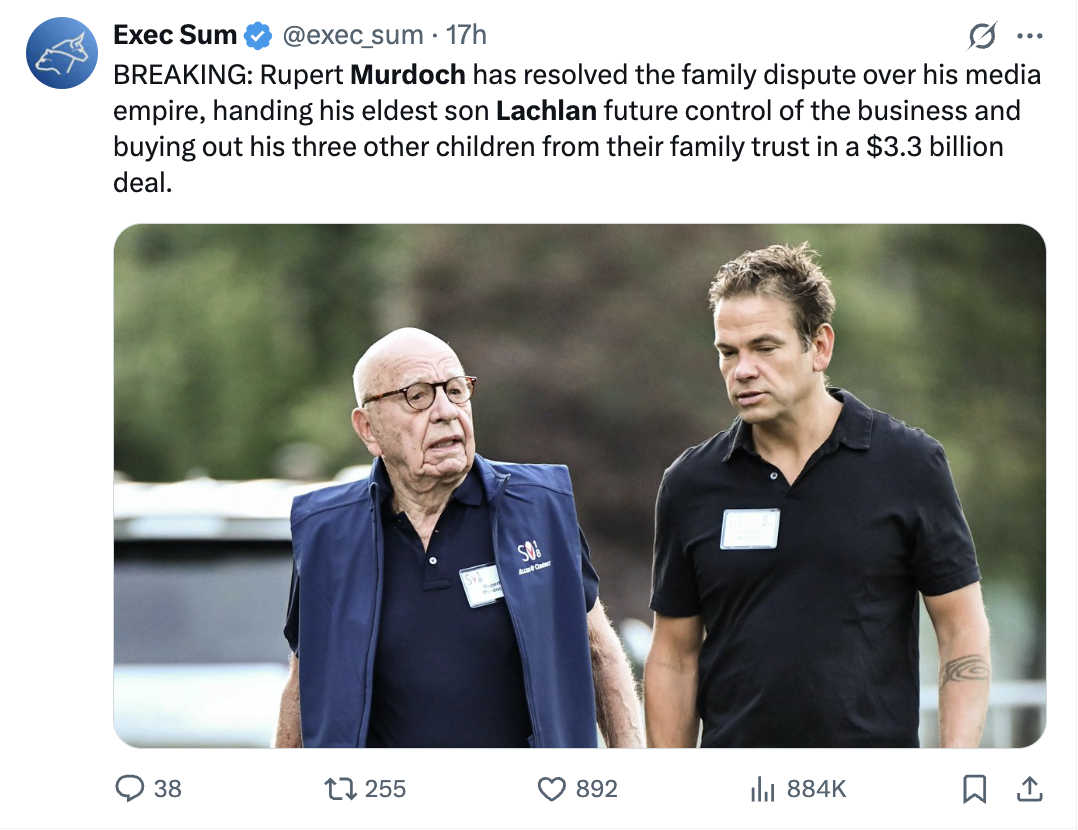
Task: Open the repost arrows menu
Action: 340,789
